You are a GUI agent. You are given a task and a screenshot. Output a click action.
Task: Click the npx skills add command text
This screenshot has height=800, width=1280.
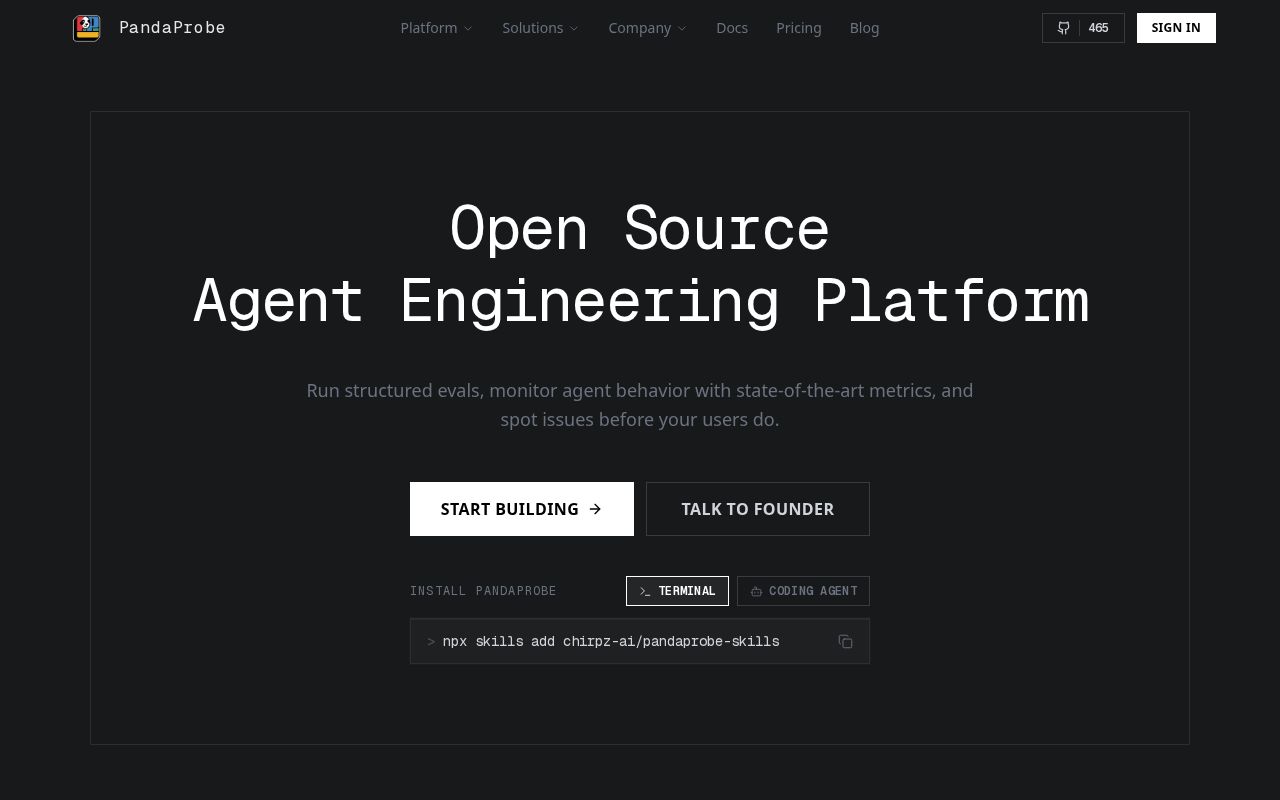coord(611,641)
